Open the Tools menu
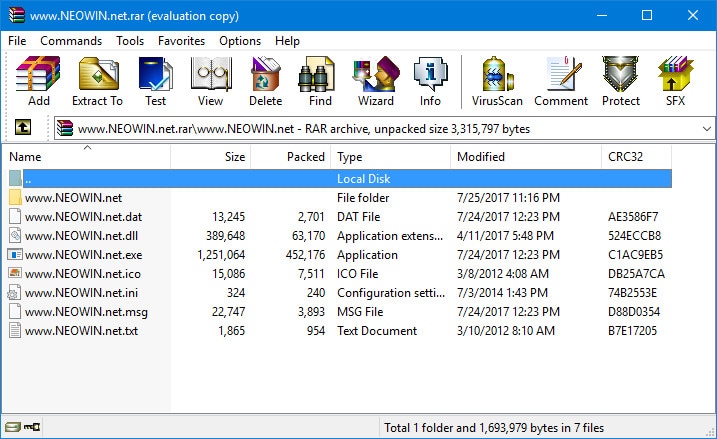Screen dimensions: 717x439 coord(130,41)
